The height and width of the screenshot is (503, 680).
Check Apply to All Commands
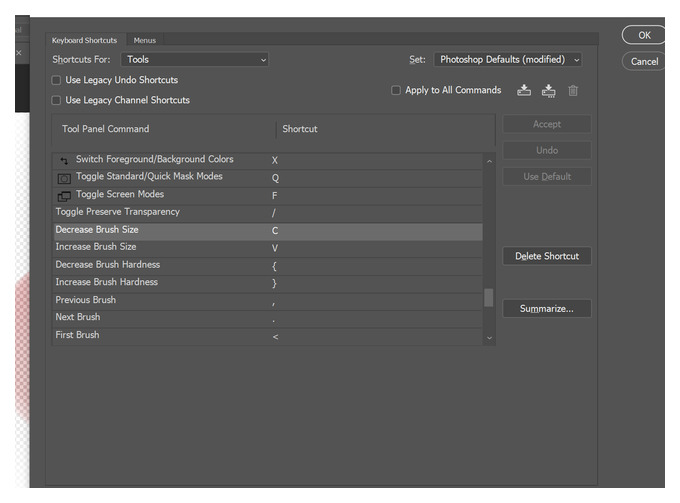coord(396,90)
